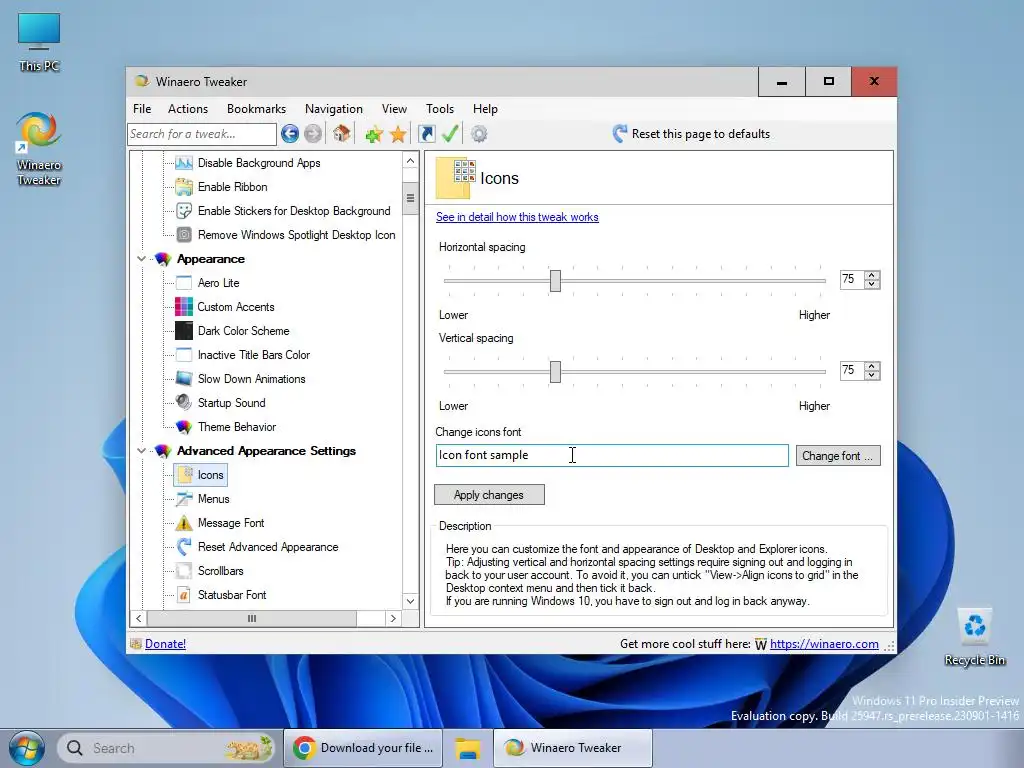Open the Actions menu
The height and width of the screenshot is (768, 1024).
tap(188, 109)
